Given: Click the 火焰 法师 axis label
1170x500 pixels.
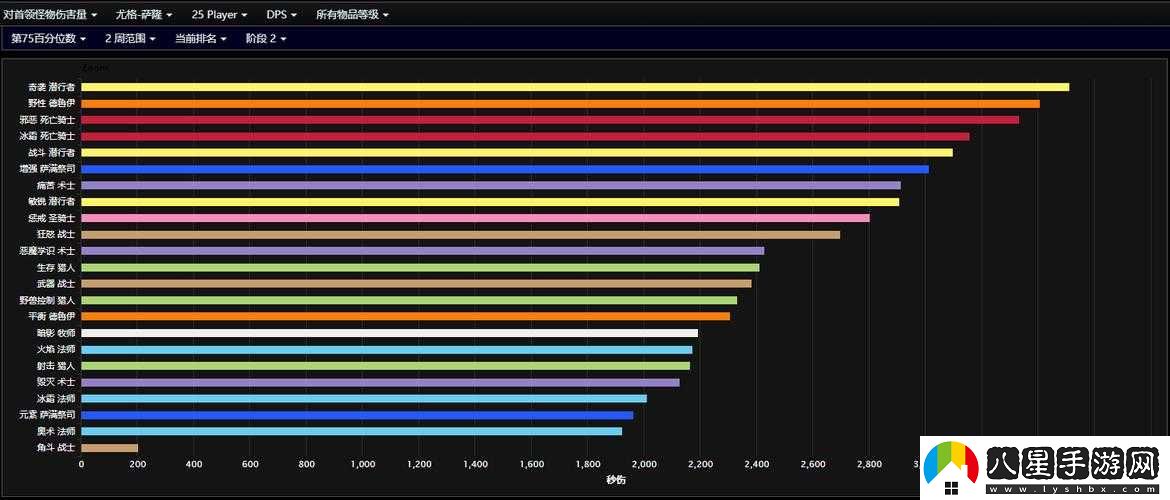Looking at the screenshot, I should click(x=55, y=349).
